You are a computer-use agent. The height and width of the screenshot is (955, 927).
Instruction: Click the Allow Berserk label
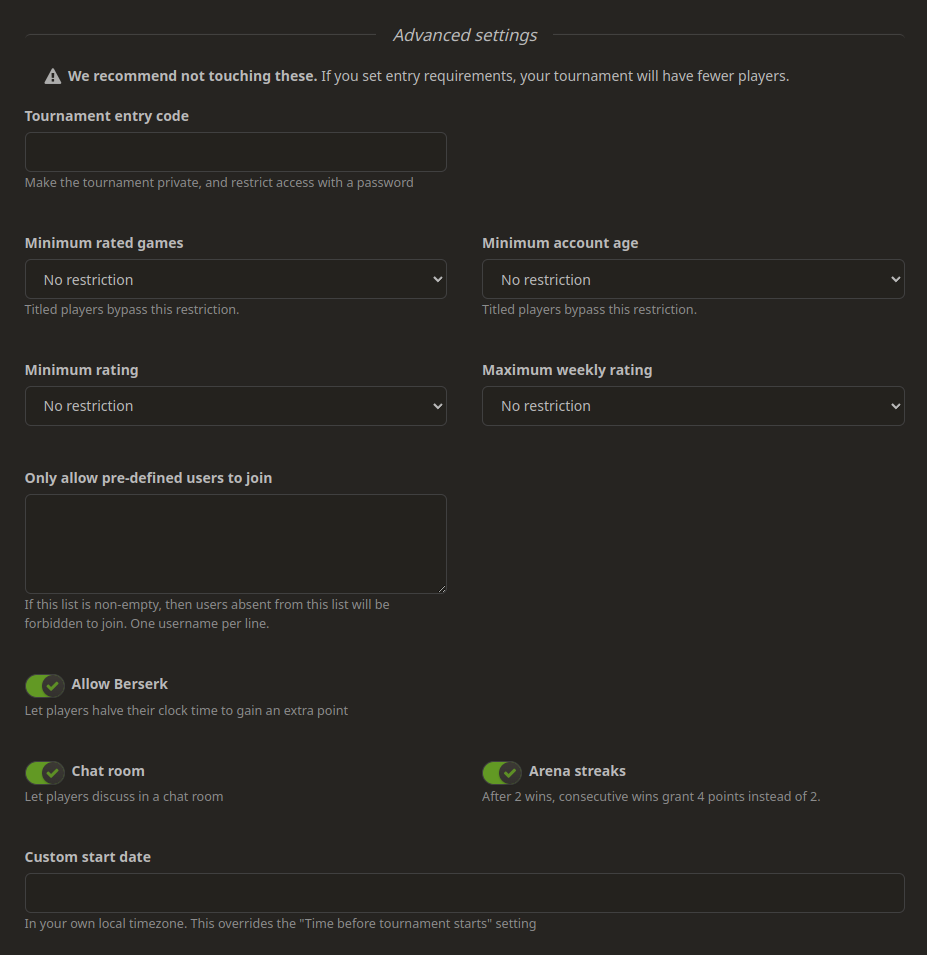[x=120, y=685]
